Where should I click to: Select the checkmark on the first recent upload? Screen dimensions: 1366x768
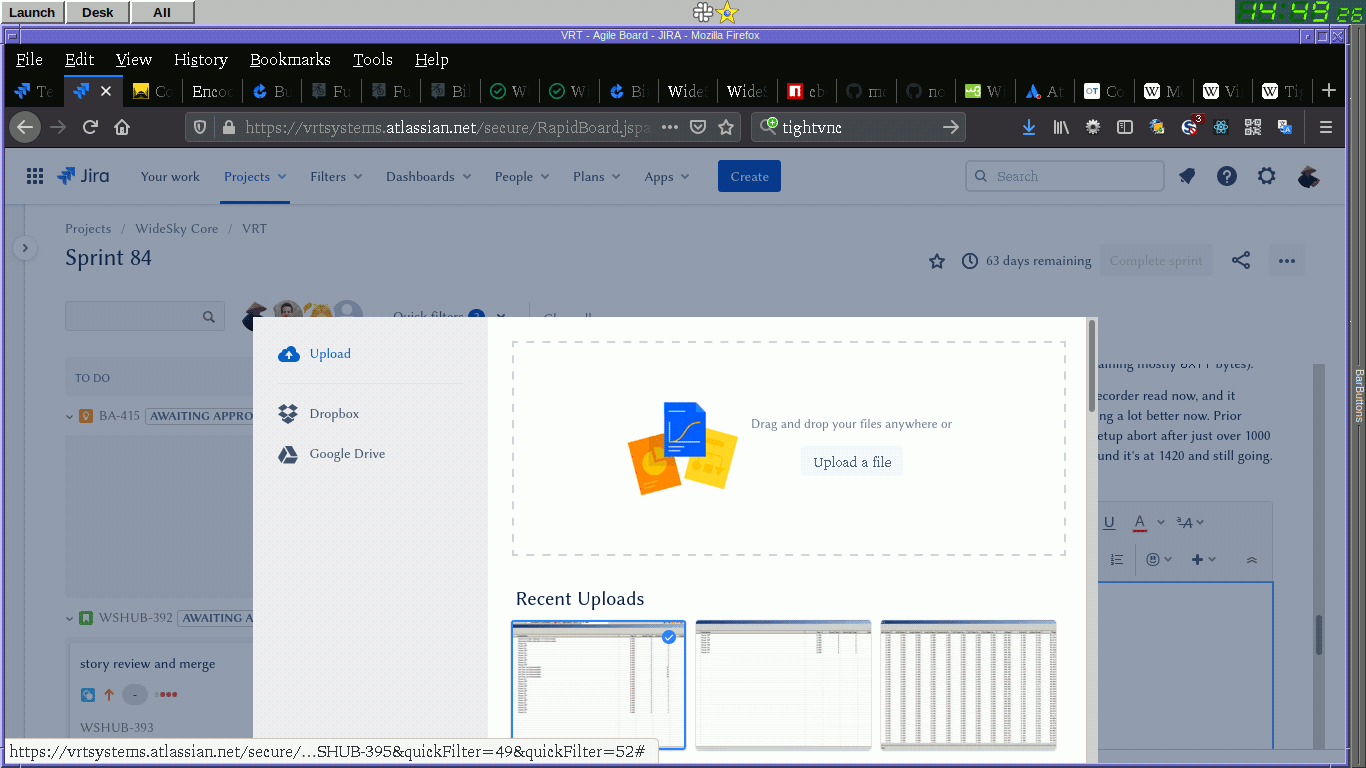click(669, 636)
